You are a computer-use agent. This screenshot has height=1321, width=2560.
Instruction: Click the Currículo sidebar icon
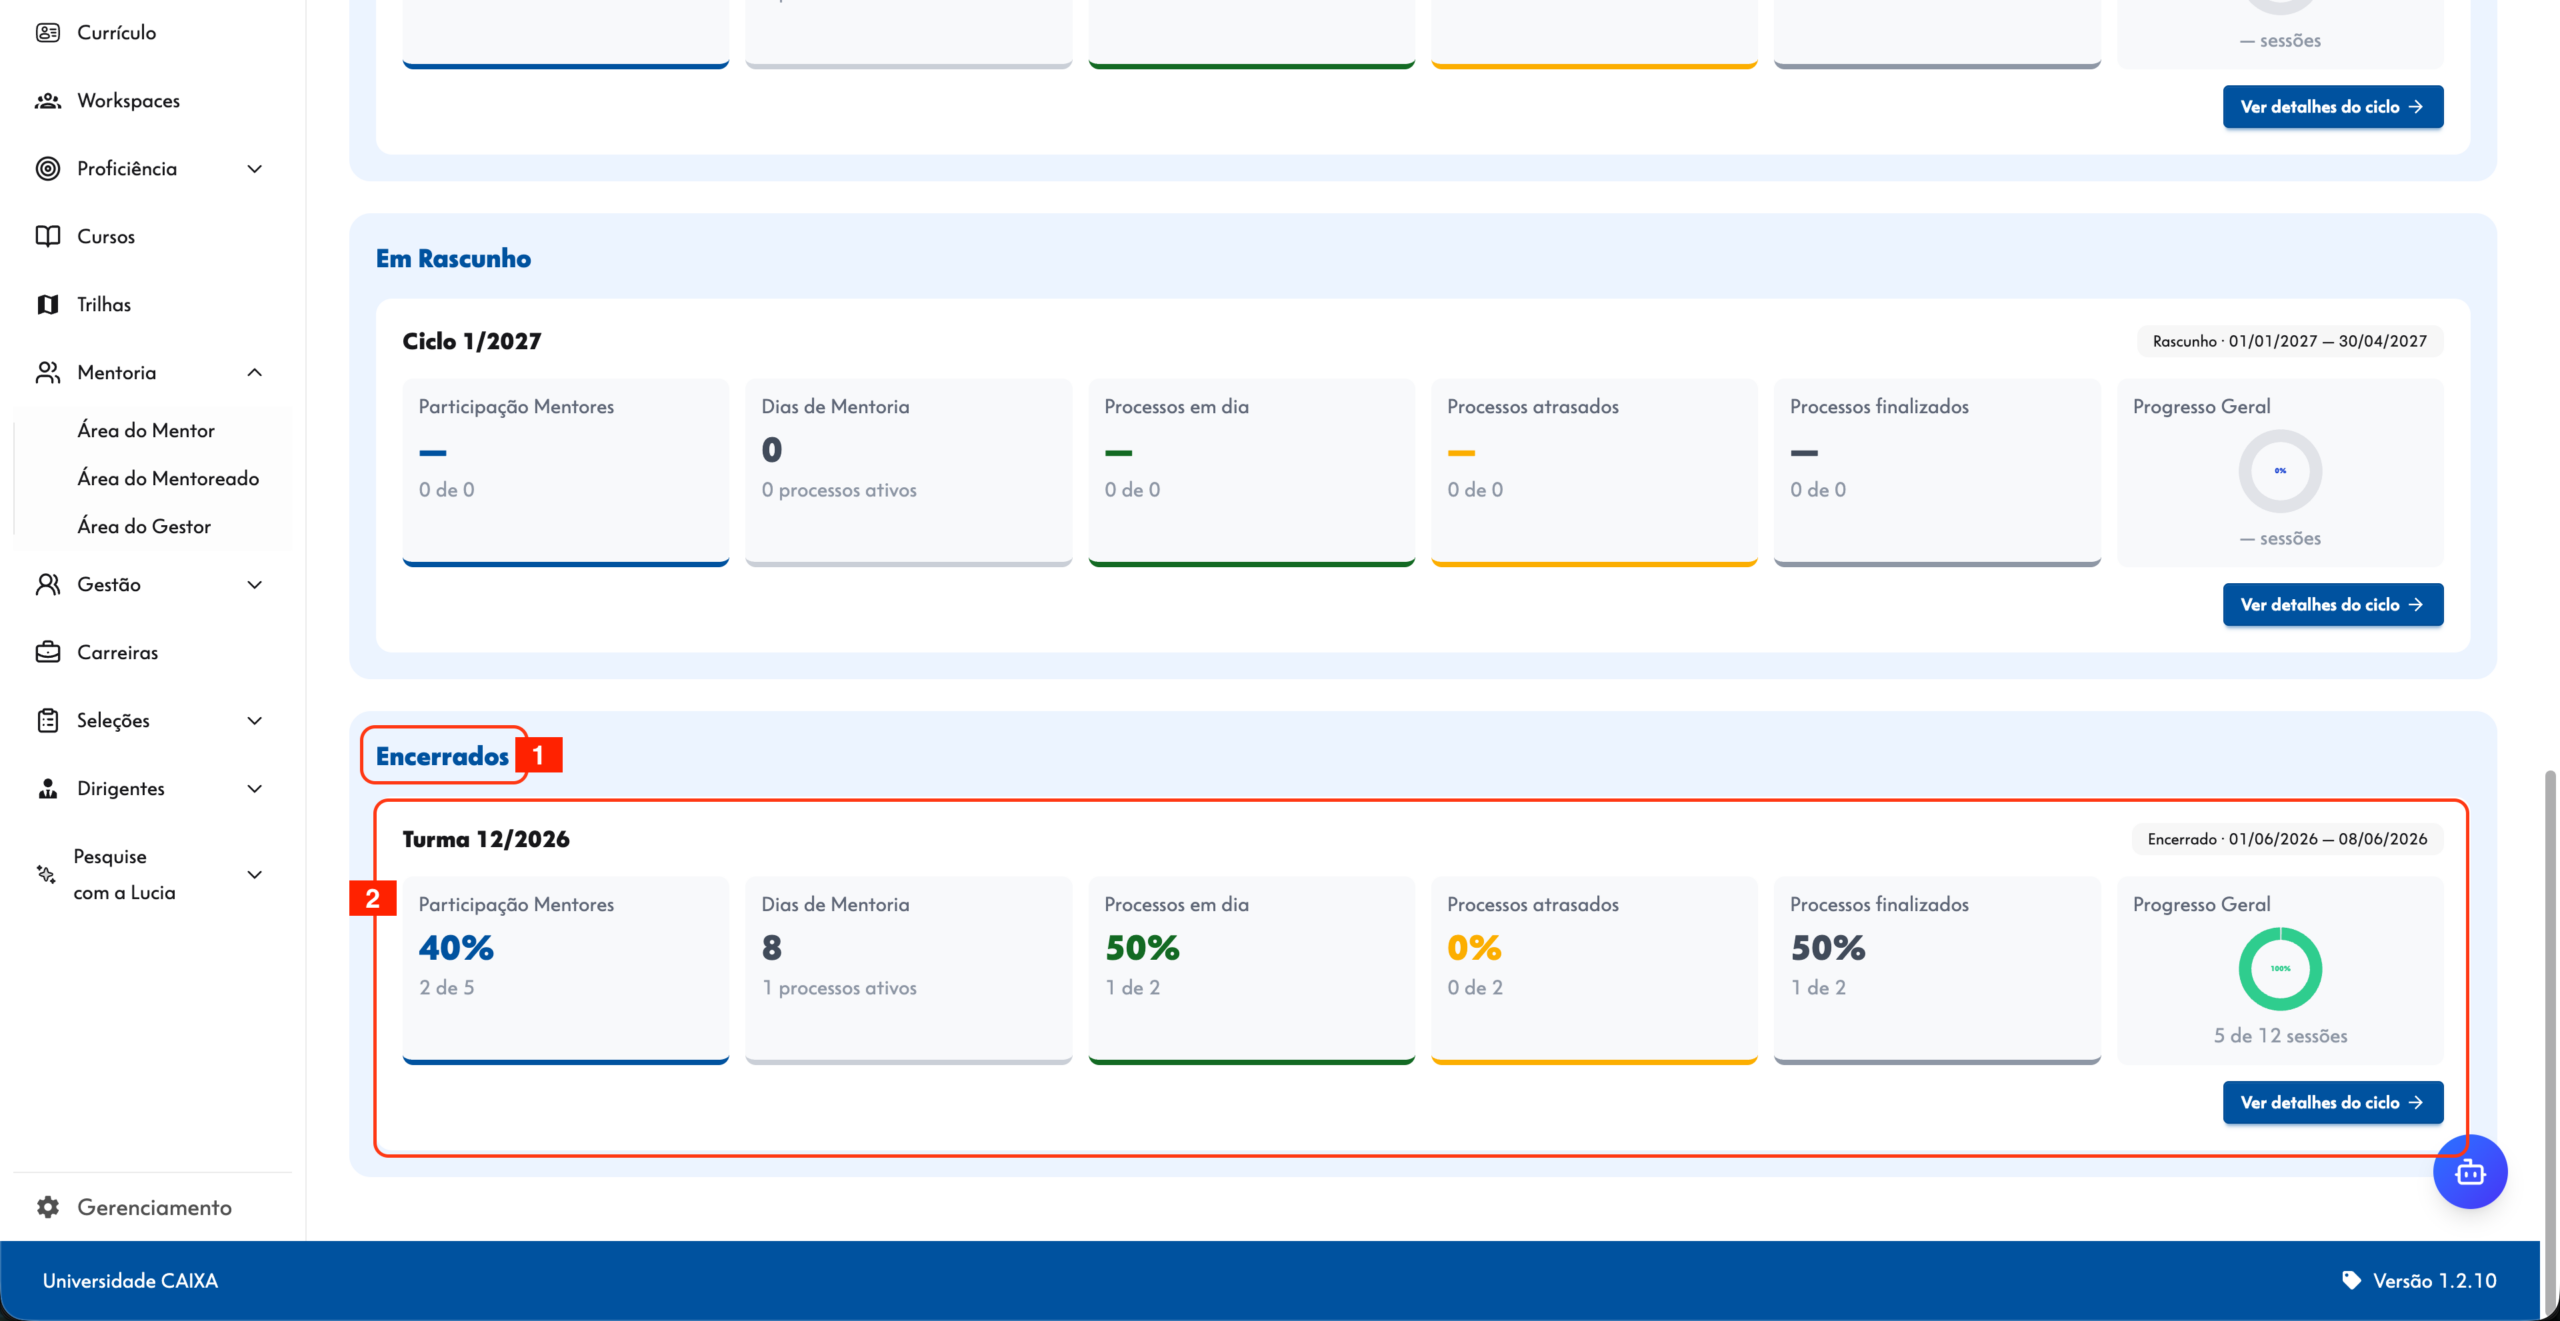(x=48, y=33)
